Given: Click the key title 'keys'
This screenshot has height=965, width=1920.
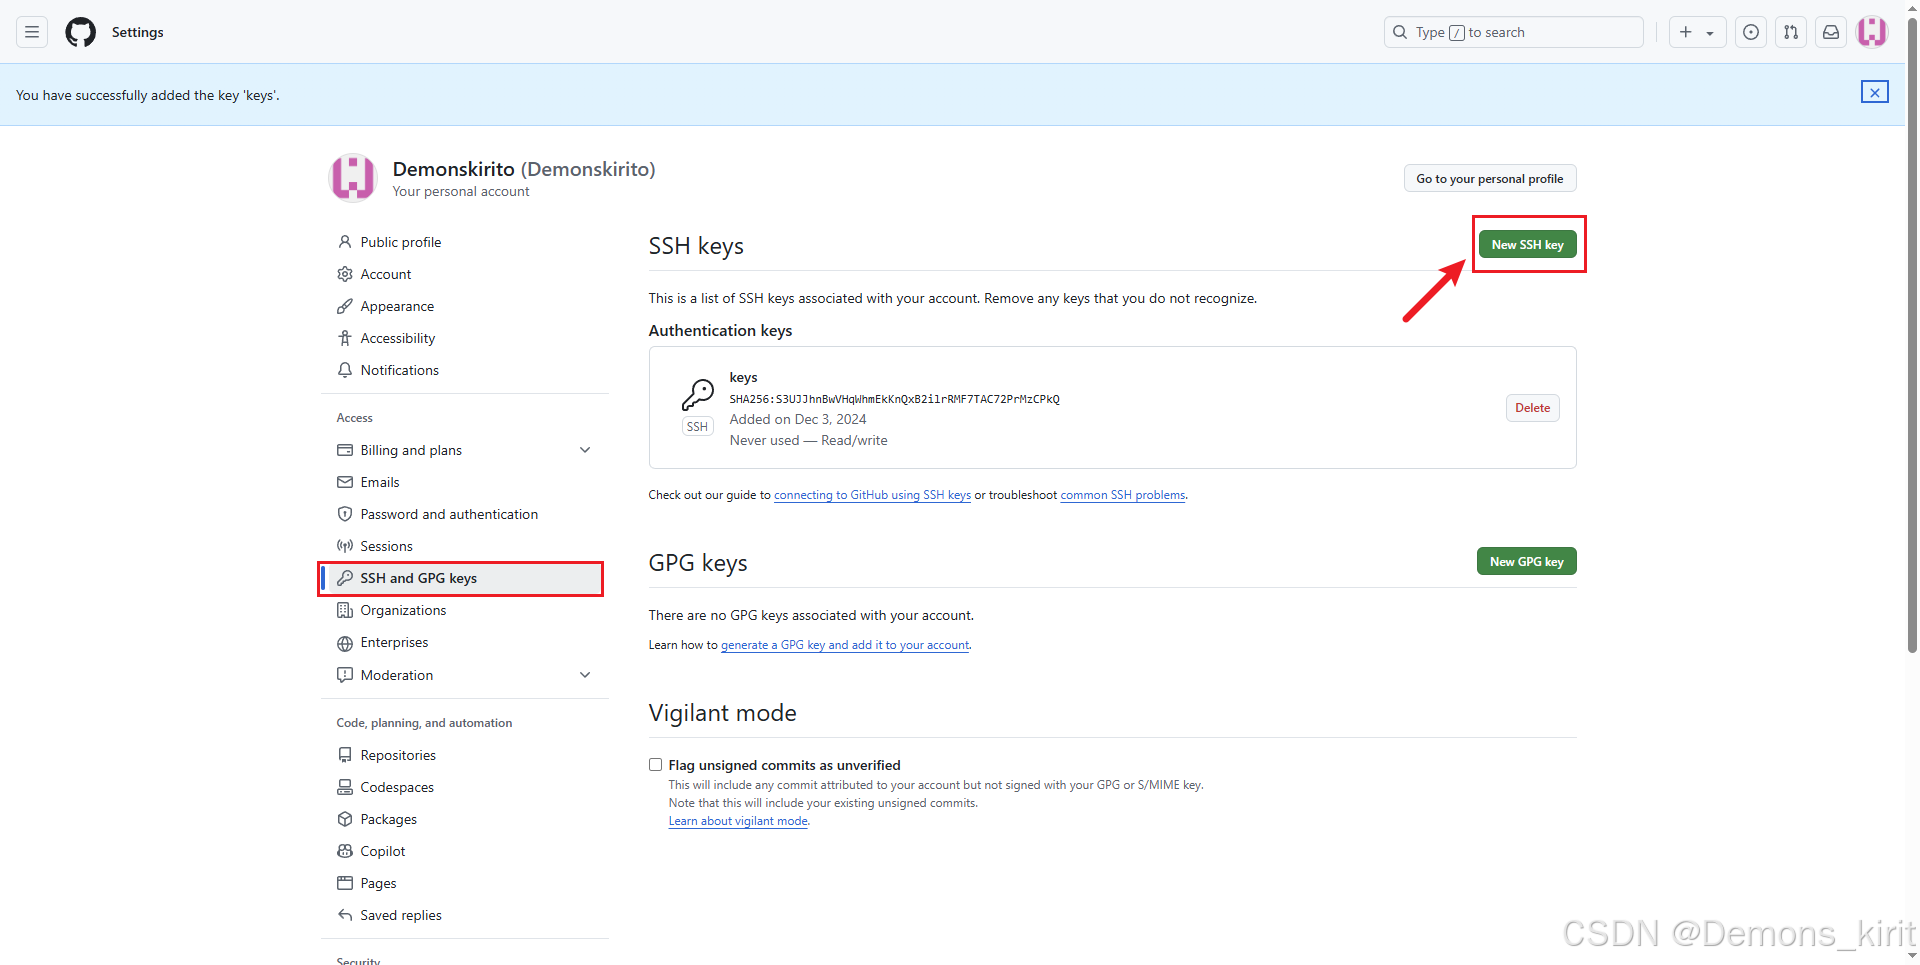Looking at the screenshot, I should point(743,377).
